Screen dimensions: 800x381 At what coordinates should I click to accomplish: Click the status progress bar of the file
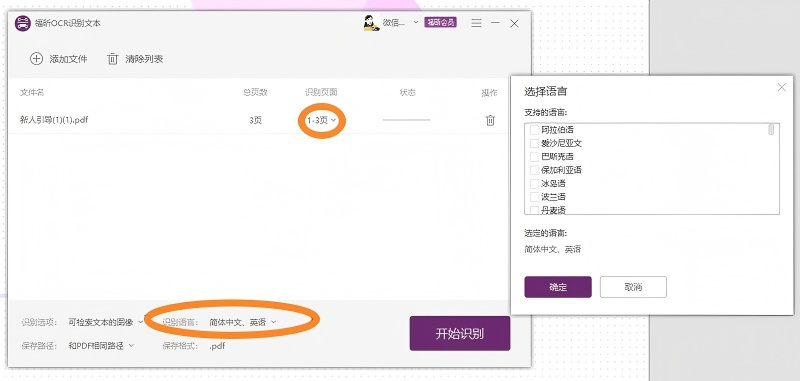(407, 120)
